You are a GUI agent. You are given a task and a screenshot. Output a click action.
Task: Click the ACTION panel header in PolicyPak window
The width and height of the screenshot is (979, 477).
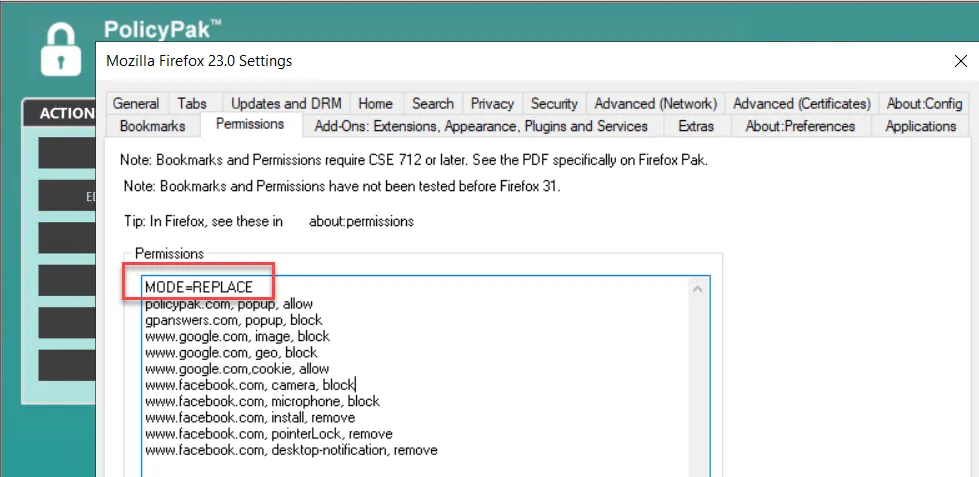[59, 113]
